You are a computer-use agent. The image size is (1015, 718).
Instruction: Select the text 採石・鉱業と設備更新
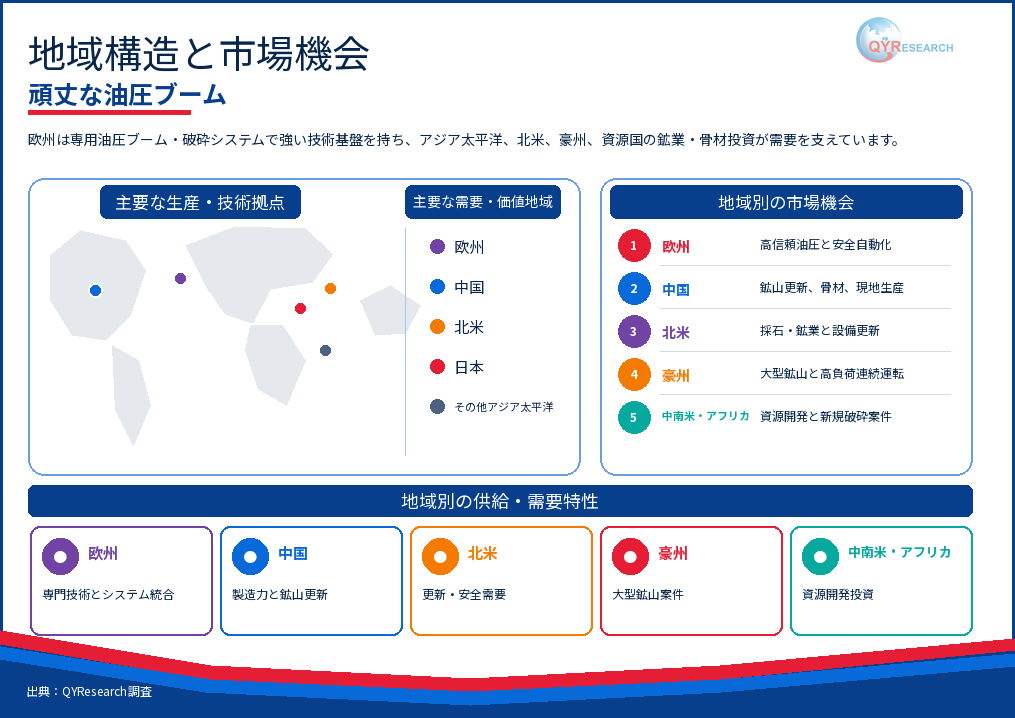click(x=820, y=330)
